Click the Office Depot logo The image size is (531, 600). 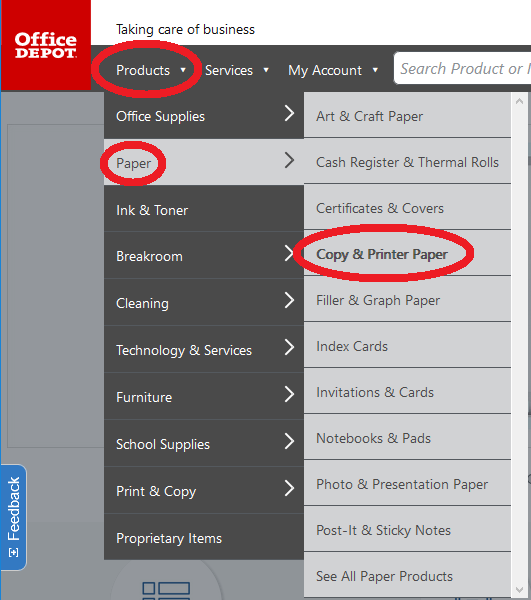point(46,45)
